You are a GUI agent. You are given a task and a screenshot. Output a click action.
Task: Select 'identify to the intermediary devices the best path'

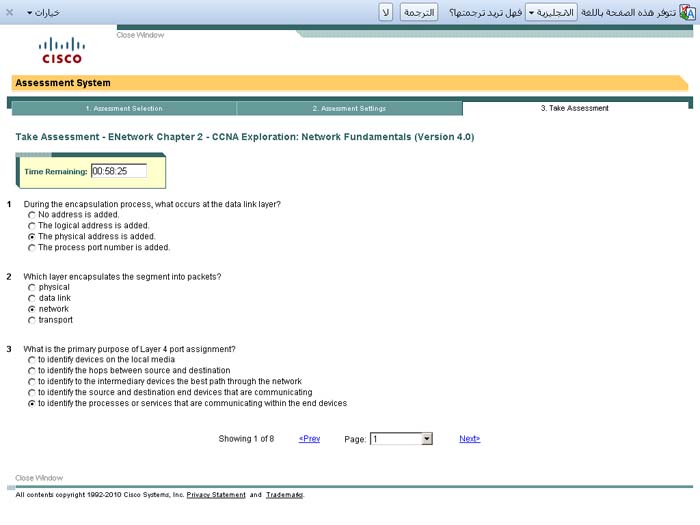point(31,382)
